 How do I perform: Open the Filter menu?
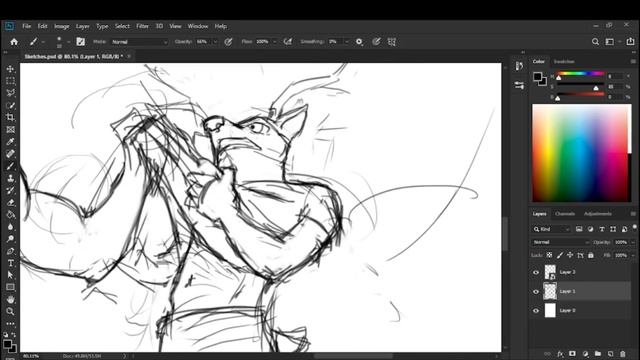[142, 26]
